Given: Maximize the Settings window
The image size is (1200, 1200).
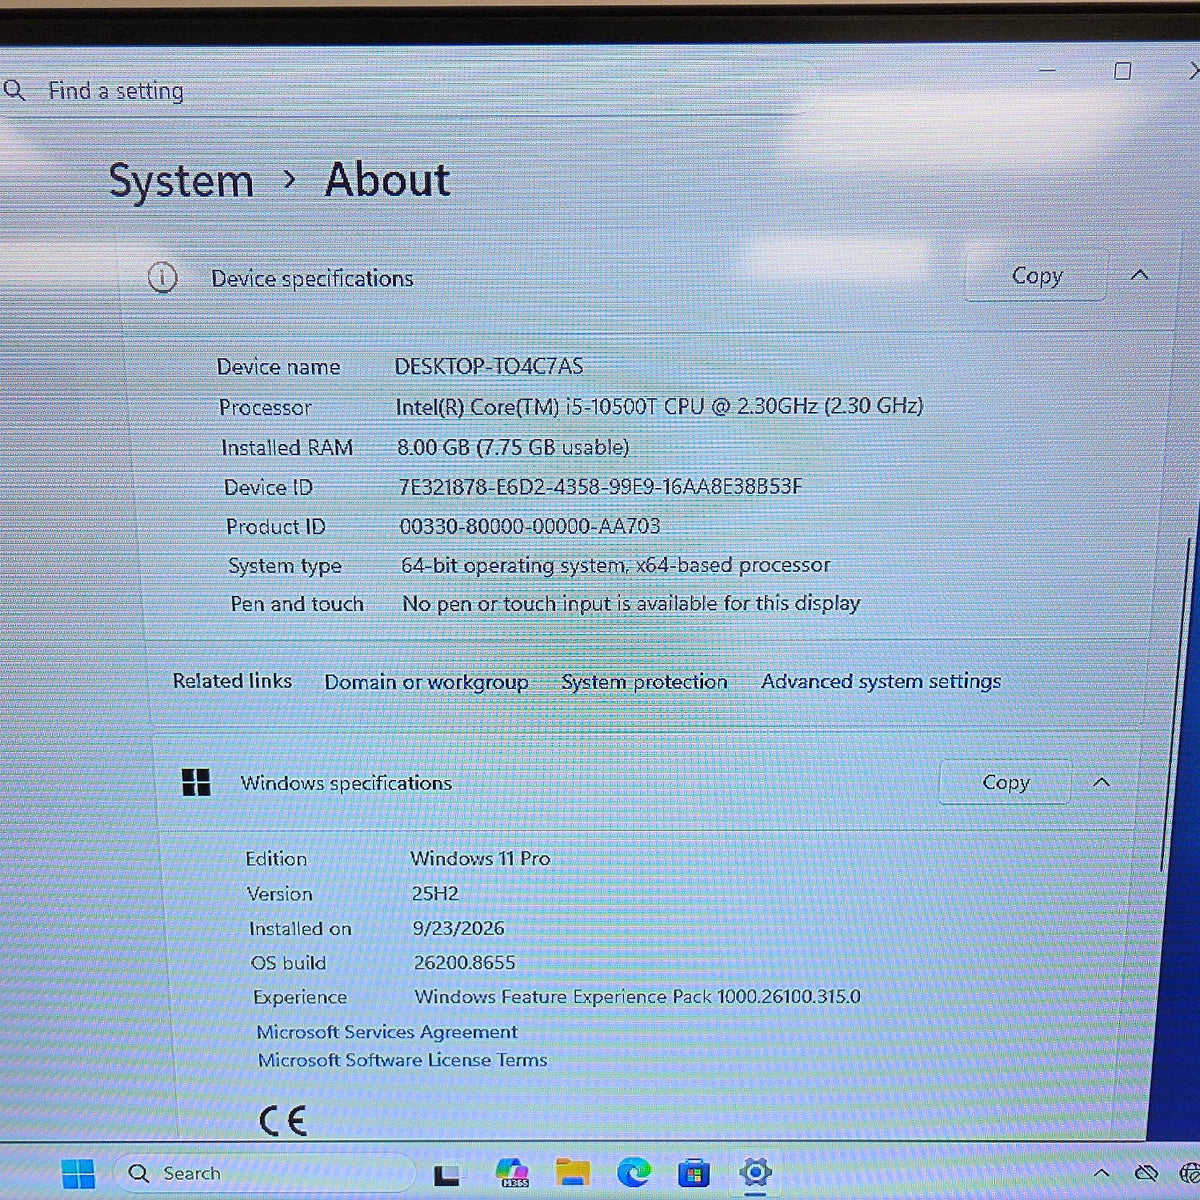Looking at the screenshot, I should pyautogui.click(x=1123, y=71).
